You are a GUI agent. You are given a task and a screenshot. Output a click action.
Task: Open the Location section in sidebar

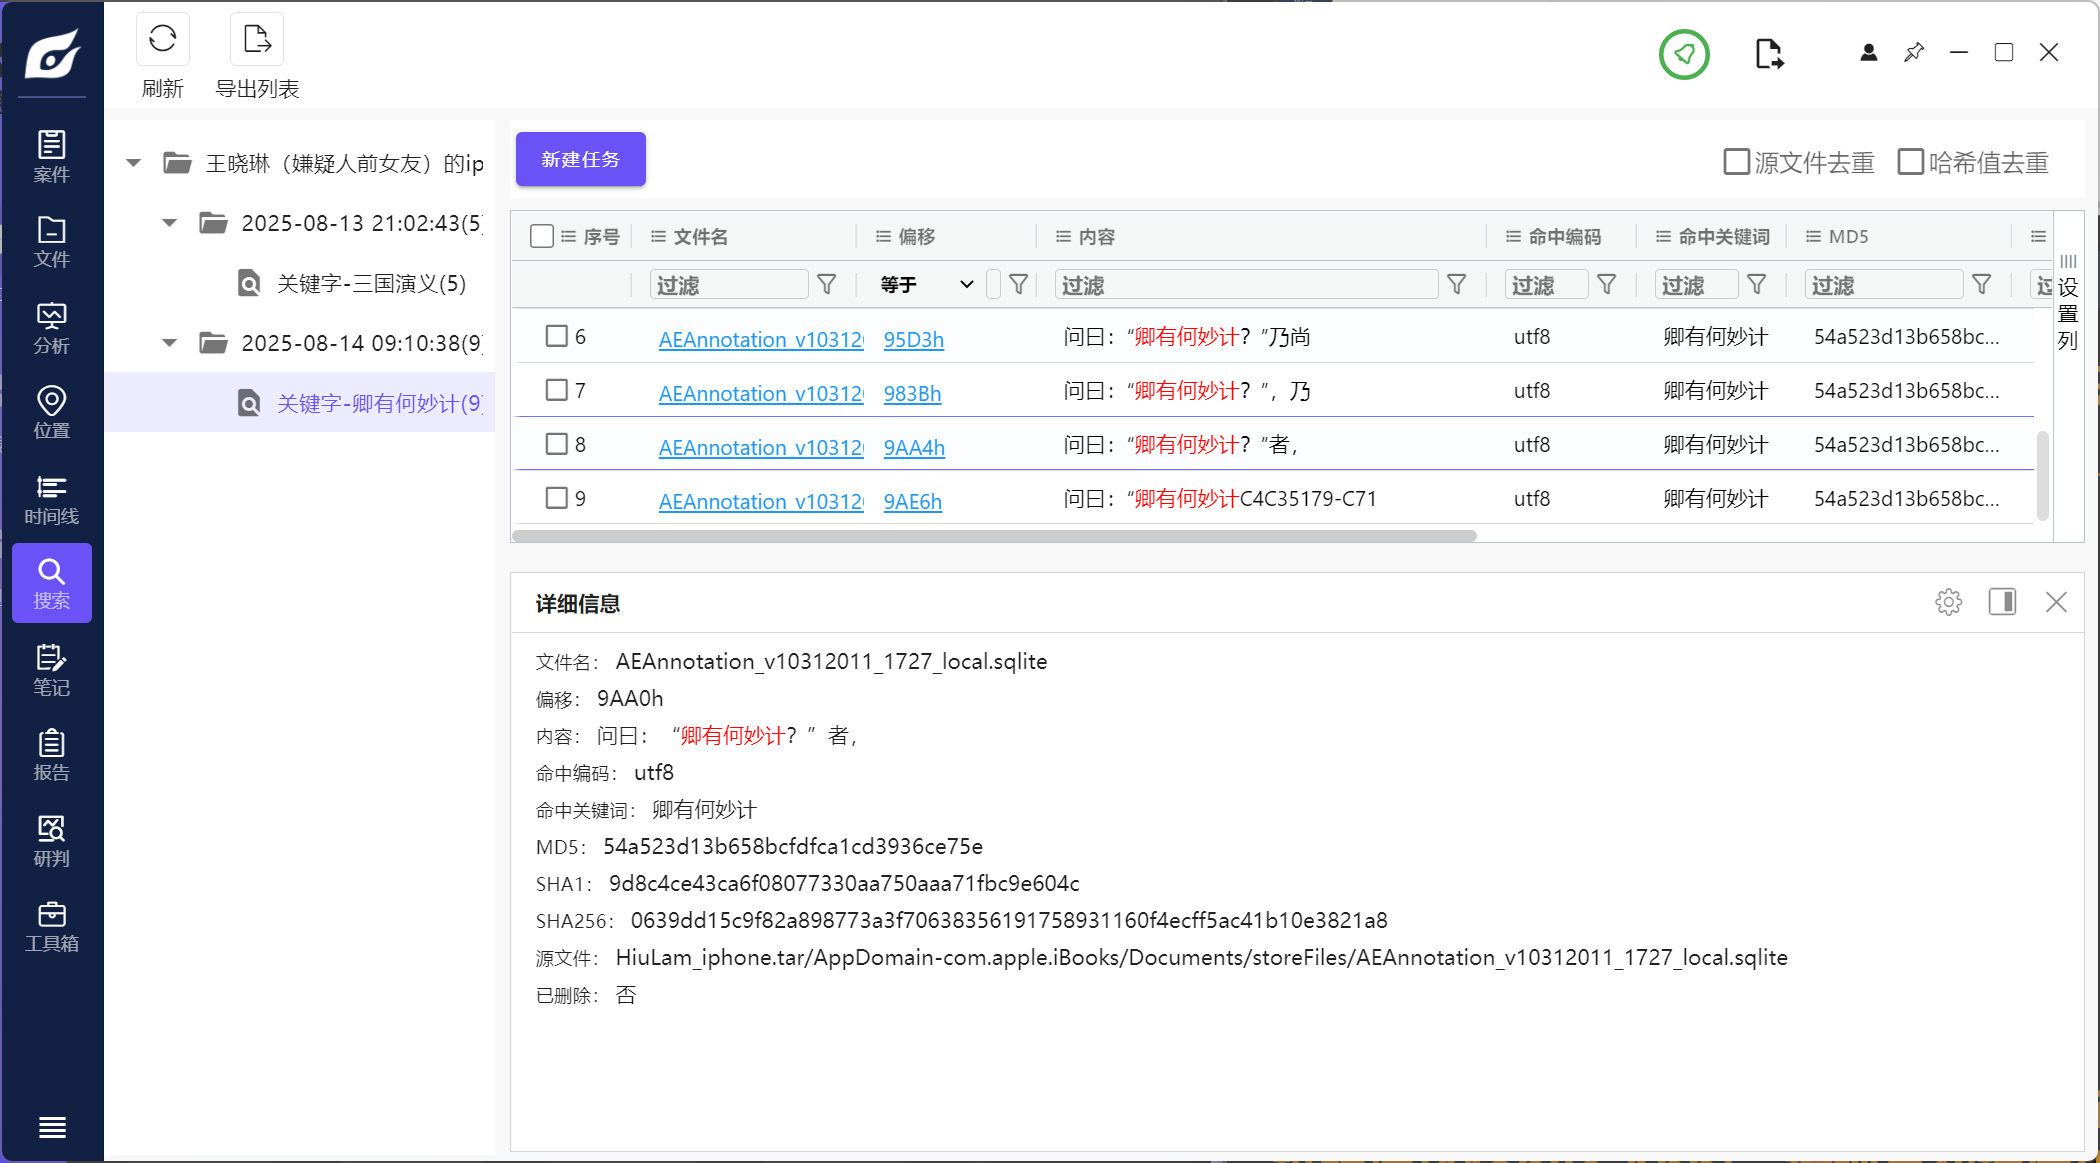(x=51, y=413)
